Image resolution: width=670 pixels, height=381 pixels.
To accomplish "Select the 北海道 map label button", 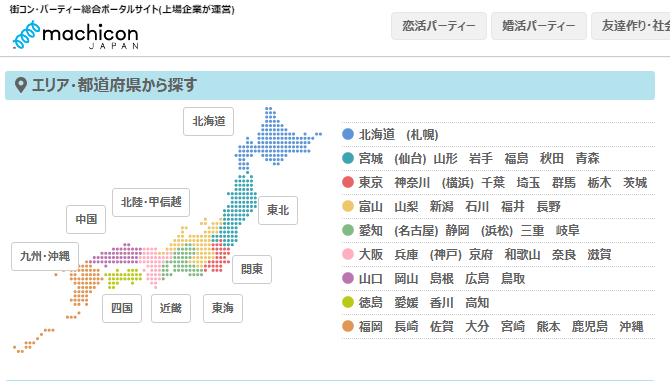I will point(209,121).
